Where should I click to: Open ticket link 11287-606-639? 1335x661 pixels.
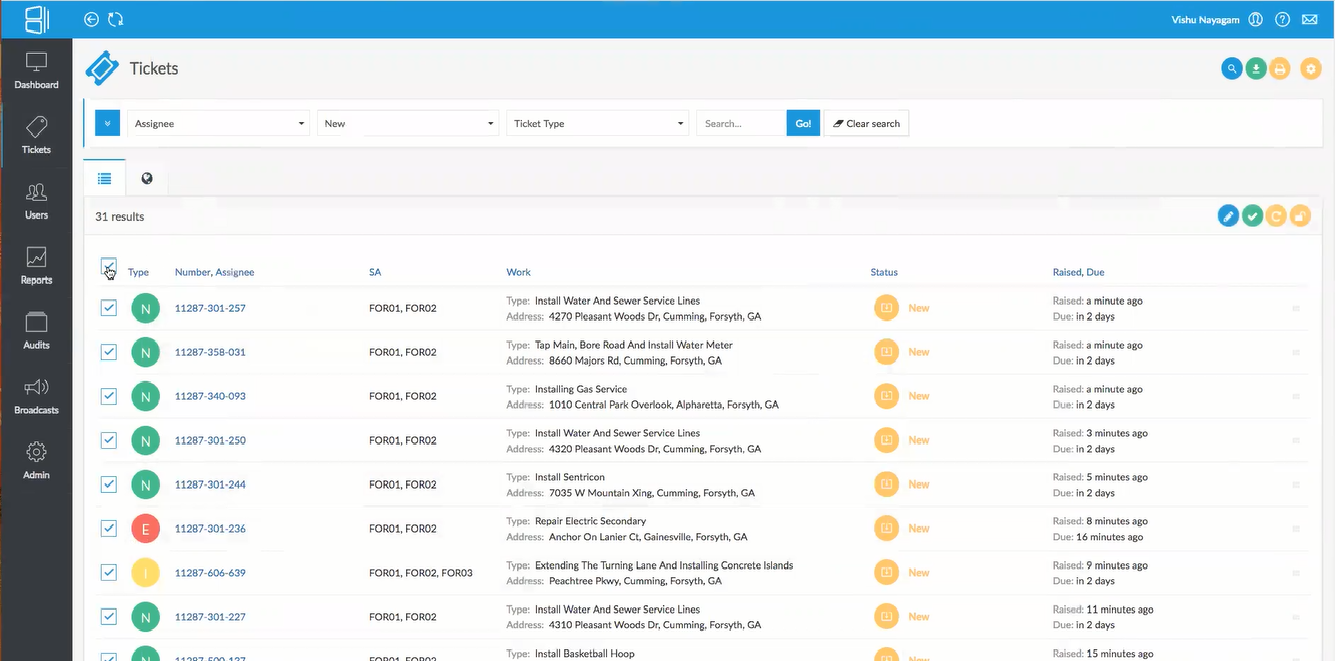coord(210,573)
